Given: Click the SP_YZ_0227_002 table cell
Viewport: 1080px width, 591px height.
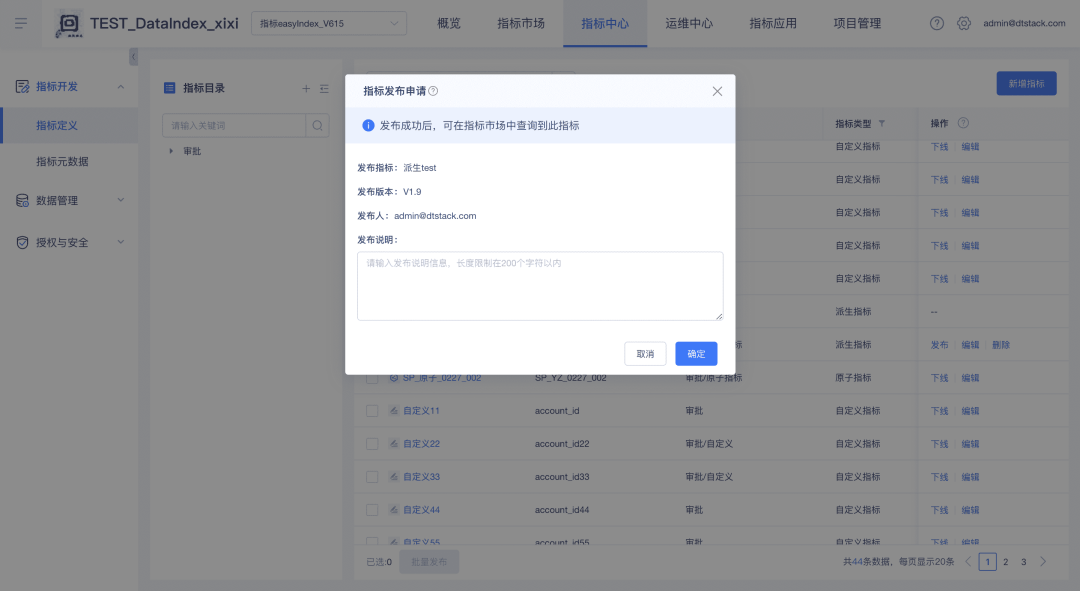Looking at the screenshot, I should point(570,378).
